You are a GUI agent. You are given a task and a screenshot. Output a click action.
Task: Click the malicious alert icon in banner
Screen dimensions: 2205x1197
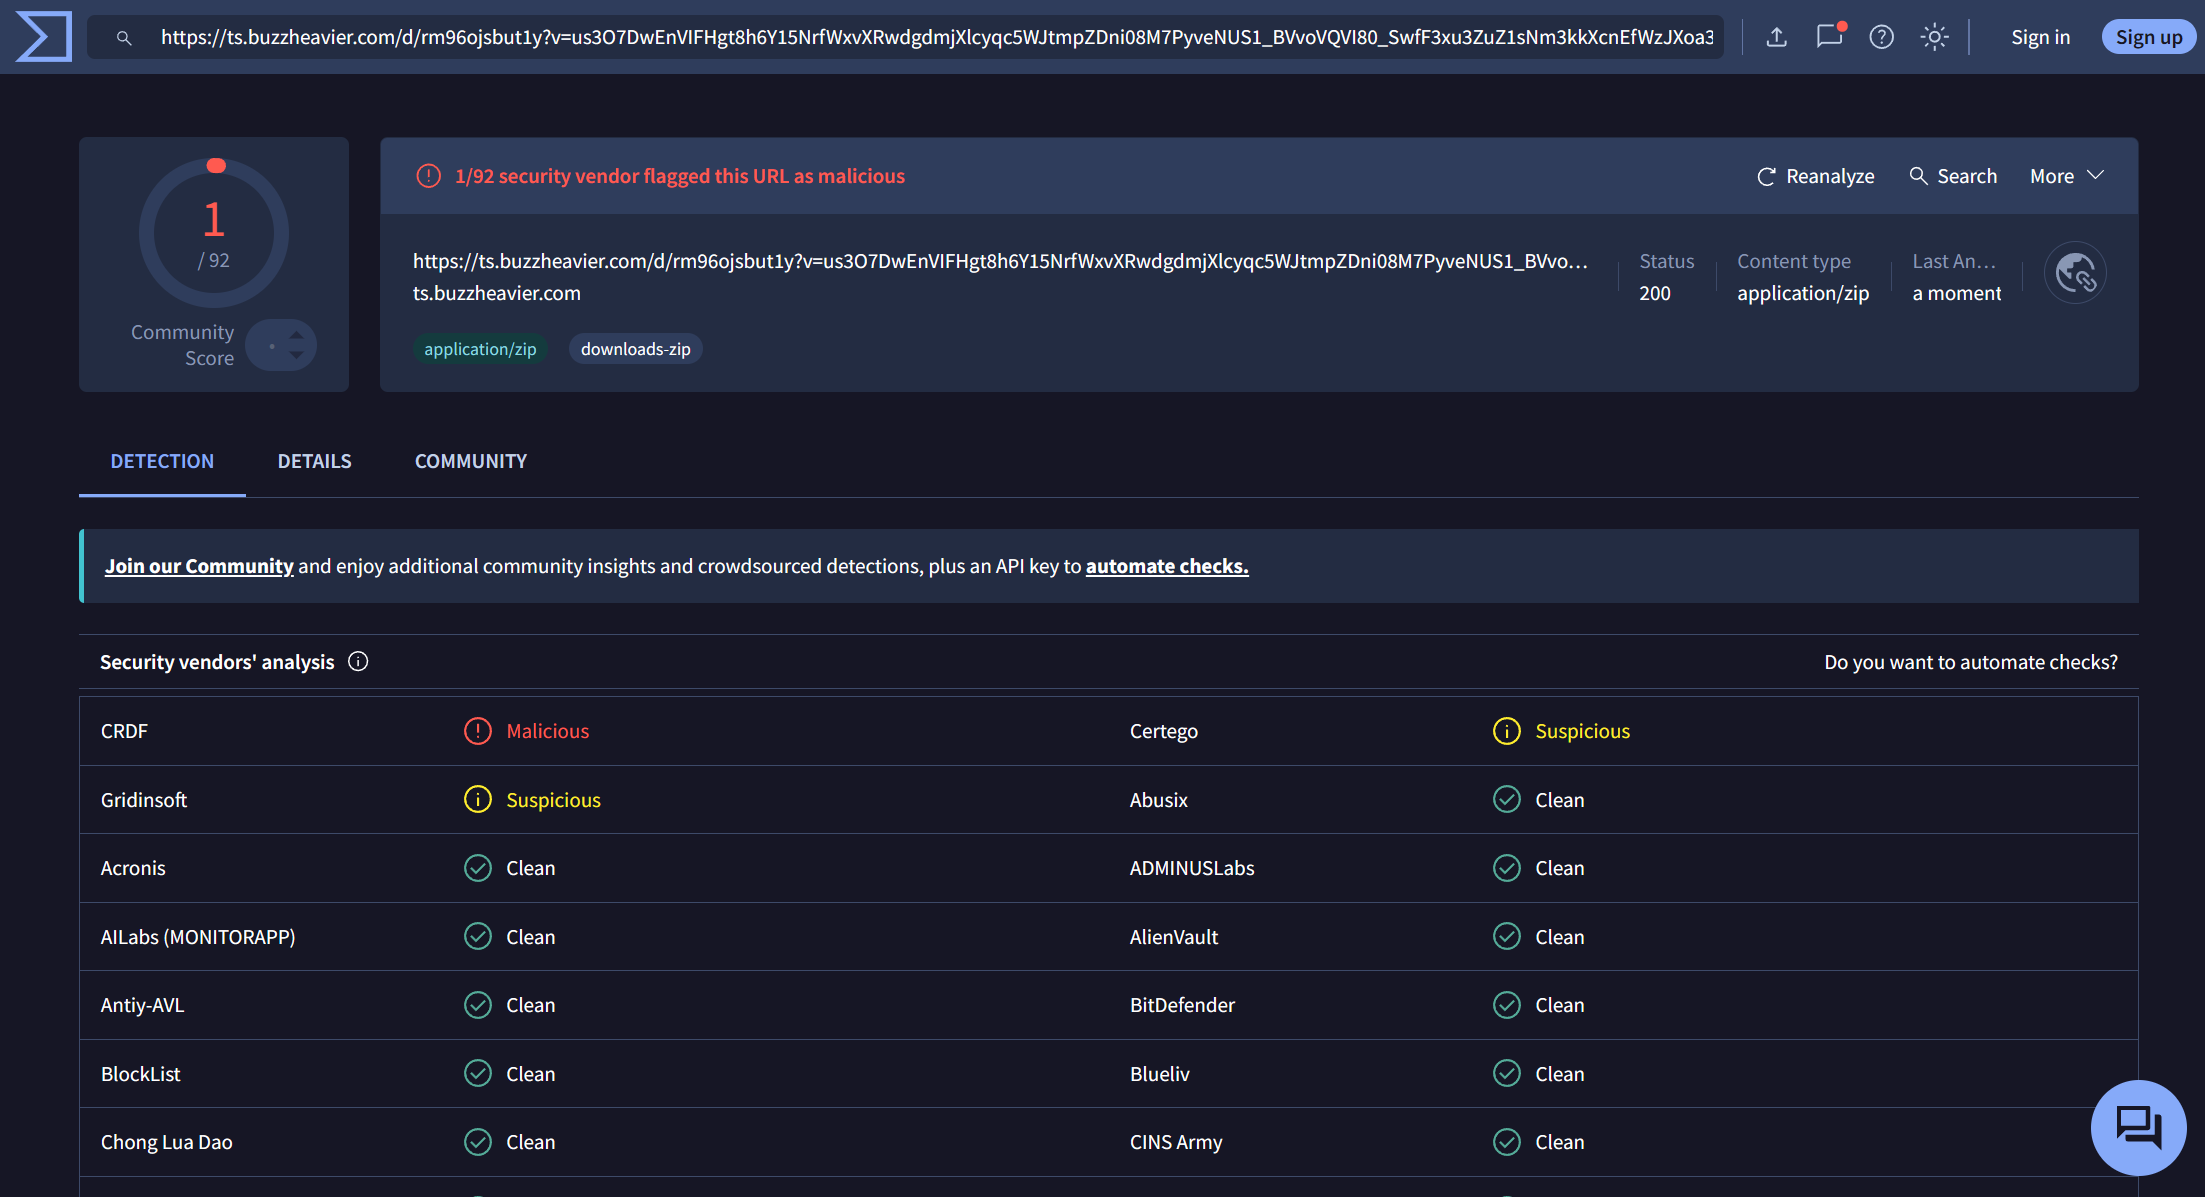click(x=428, y=176)
